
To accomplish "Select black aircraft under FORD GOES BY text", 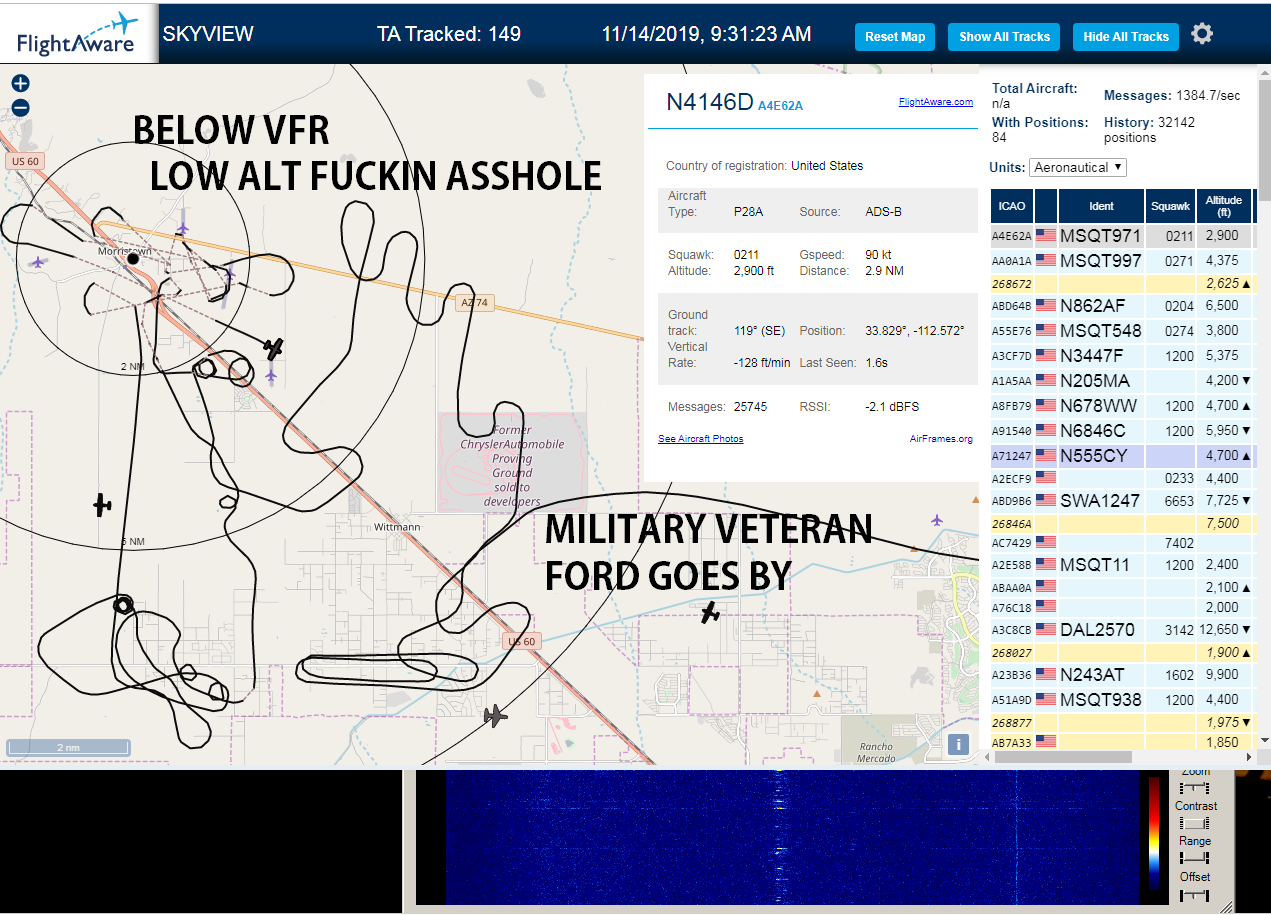I will pyautogui.click(x=710, y=613).
